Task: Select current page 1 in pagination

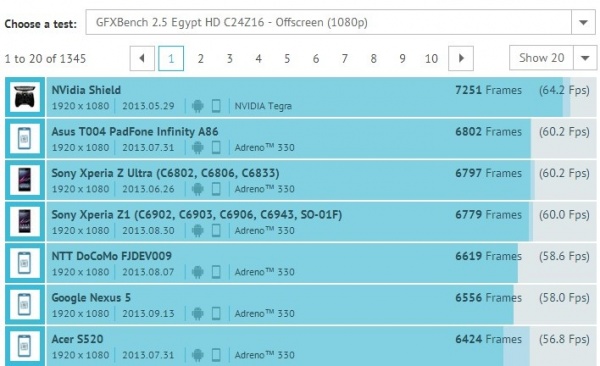Action: point(171,59)
